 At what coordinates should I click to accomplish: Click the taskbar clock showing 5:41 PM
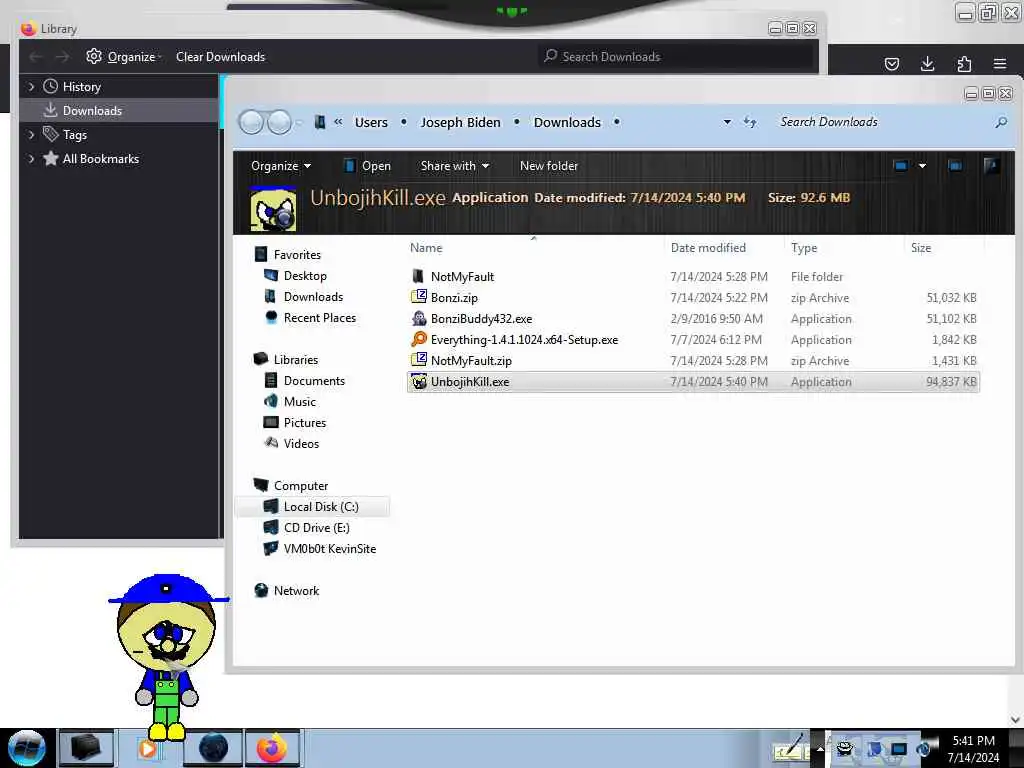973,749
